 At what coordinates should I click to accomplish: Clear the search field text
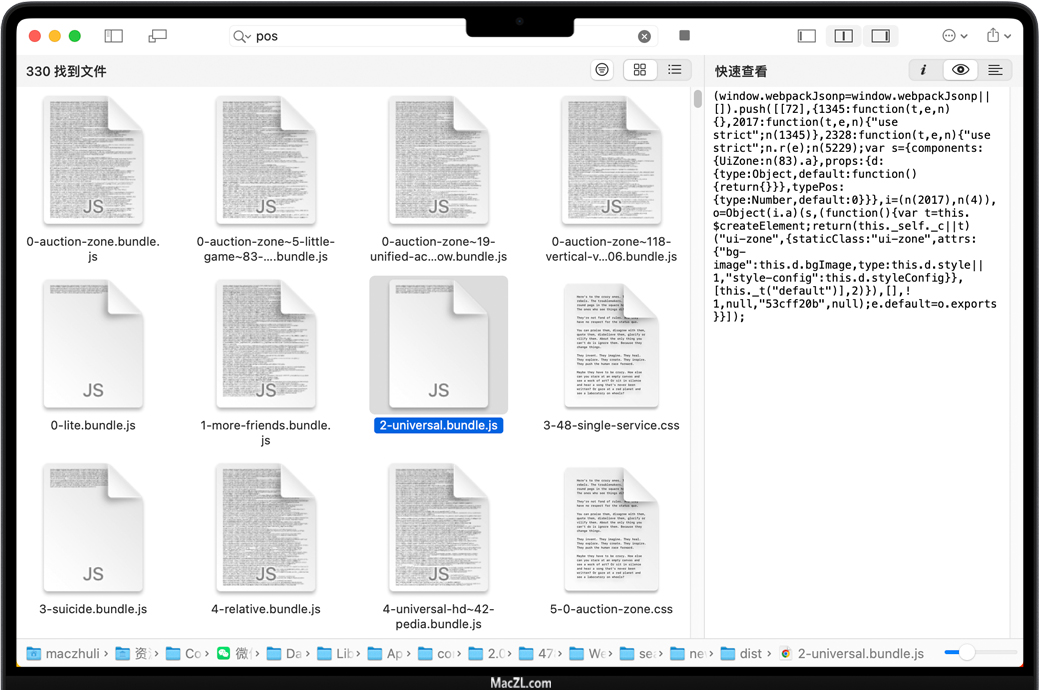point(644,36)
